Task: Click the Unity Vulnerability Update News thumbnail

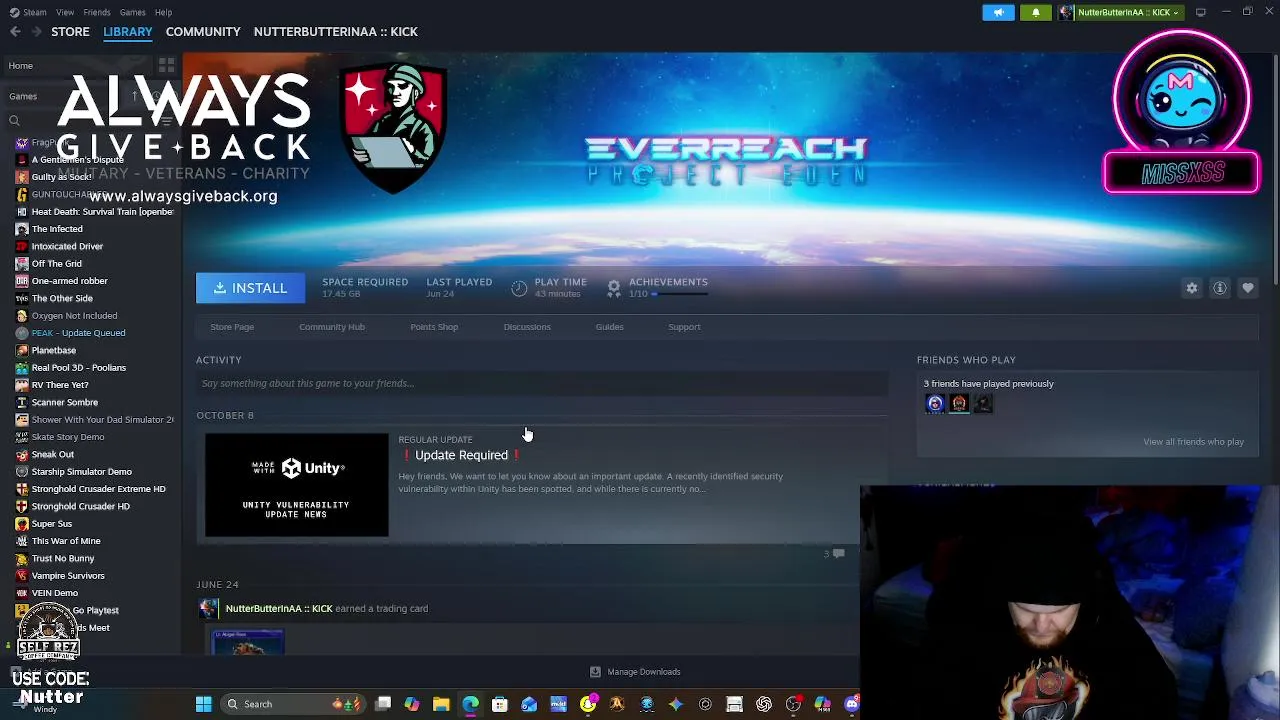Action: point(297,485)
